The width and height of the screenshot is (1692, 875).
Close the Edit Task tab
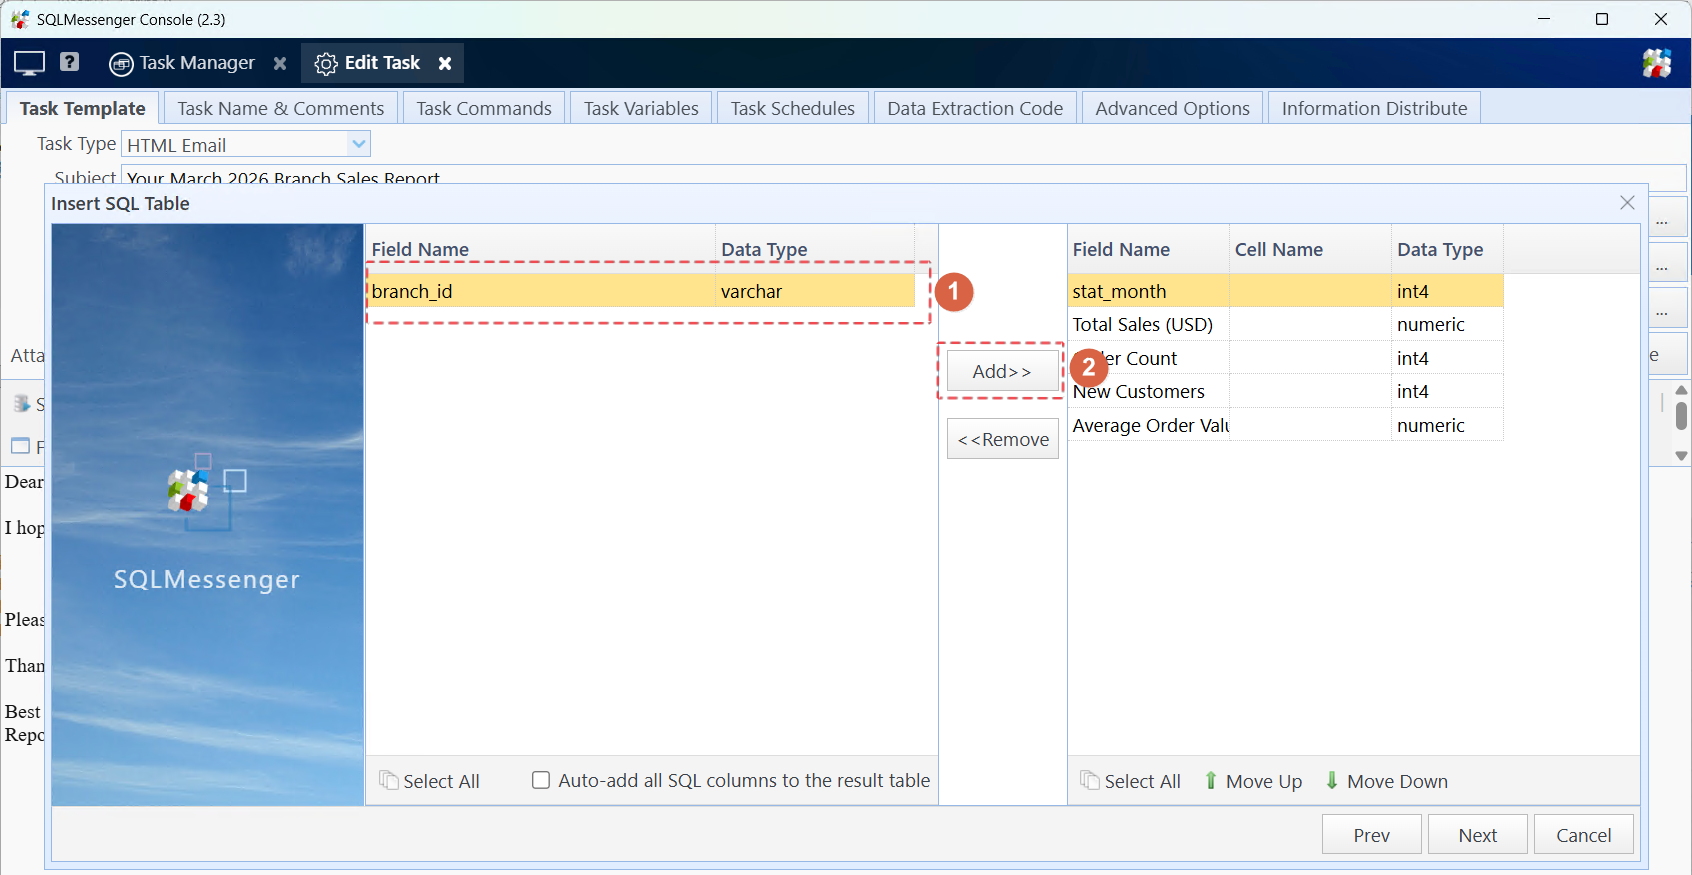(445, 63)
